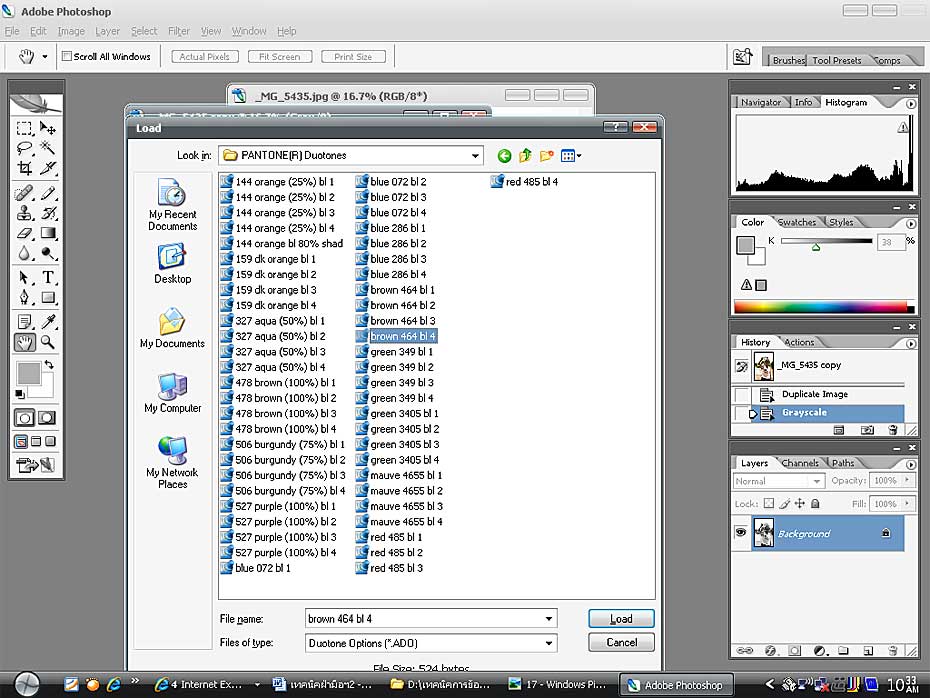Open the View Menu dropdown

[x=571, y=156]
